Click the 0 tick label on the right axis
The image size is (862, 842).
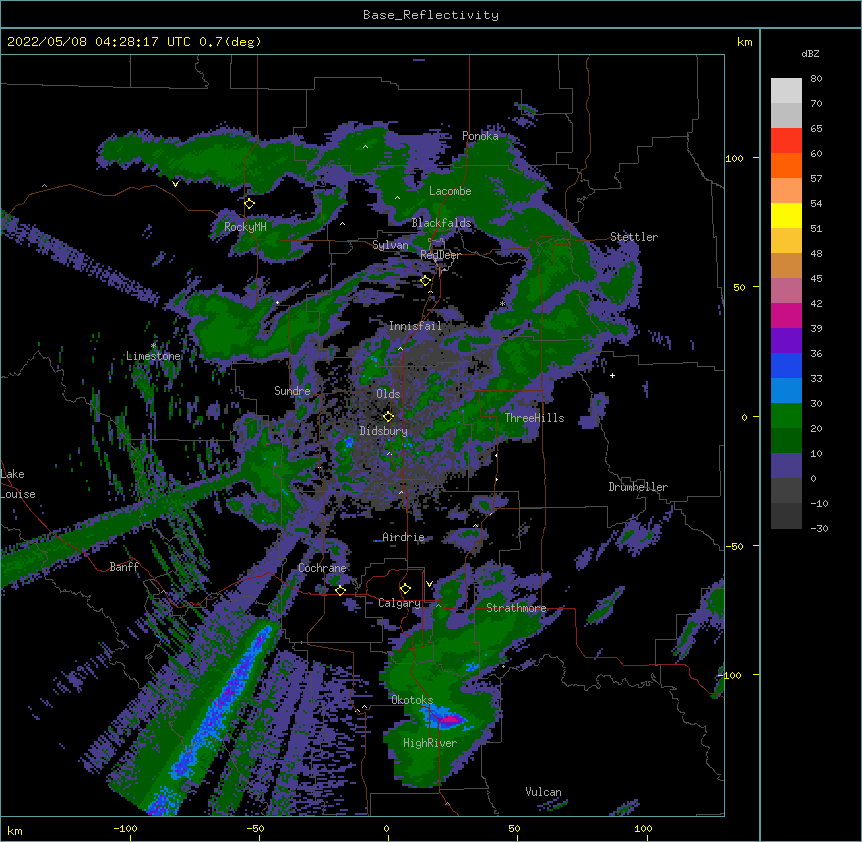coord(744,417)
